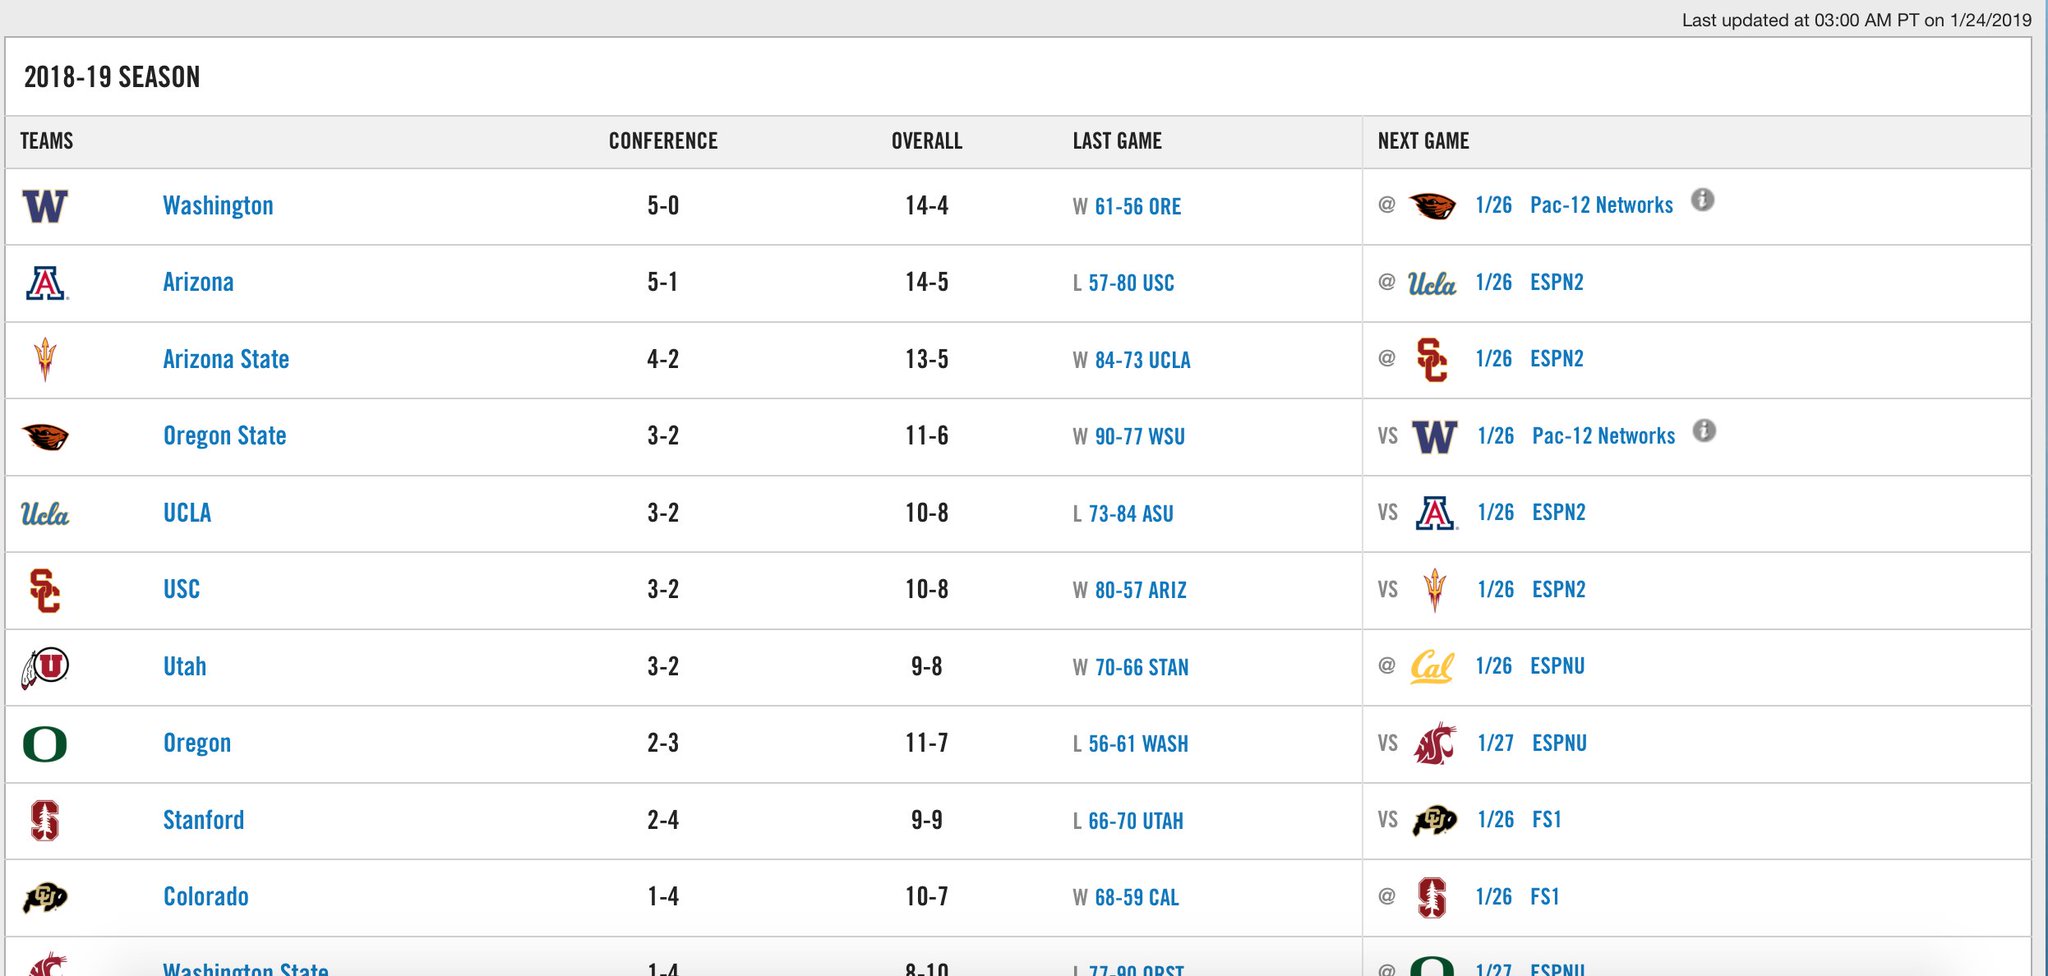Click ESPN2 in Arizona's next game
2048x976 pixels.
[1557, 282]
